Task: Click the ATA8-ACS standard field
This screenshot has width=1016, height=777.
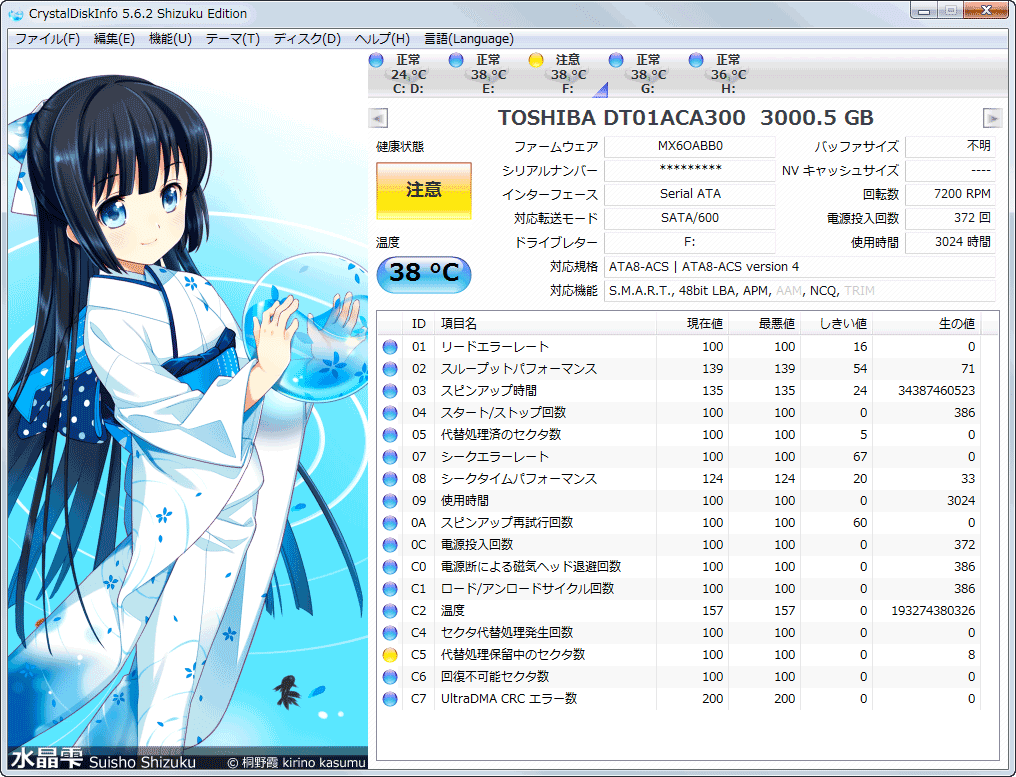Action: (800, 266)
